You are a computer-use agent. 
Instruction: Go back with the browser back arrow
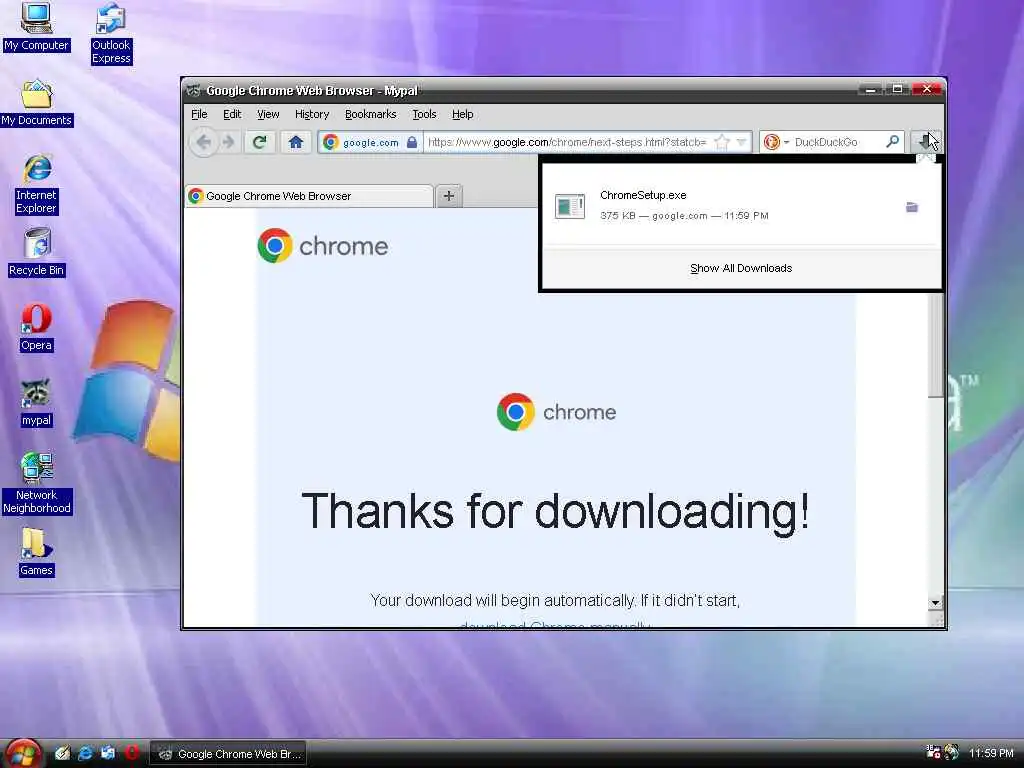point(204,142)
